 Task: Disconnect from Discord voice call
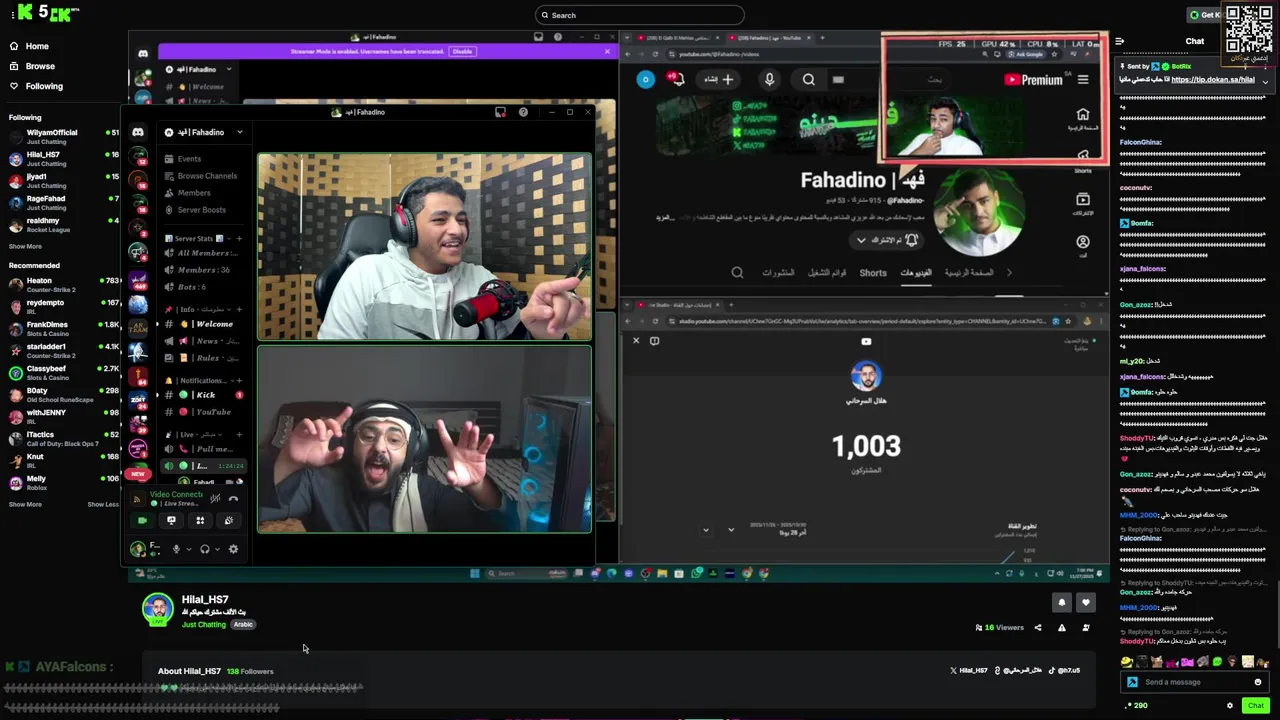pos(234,498)
